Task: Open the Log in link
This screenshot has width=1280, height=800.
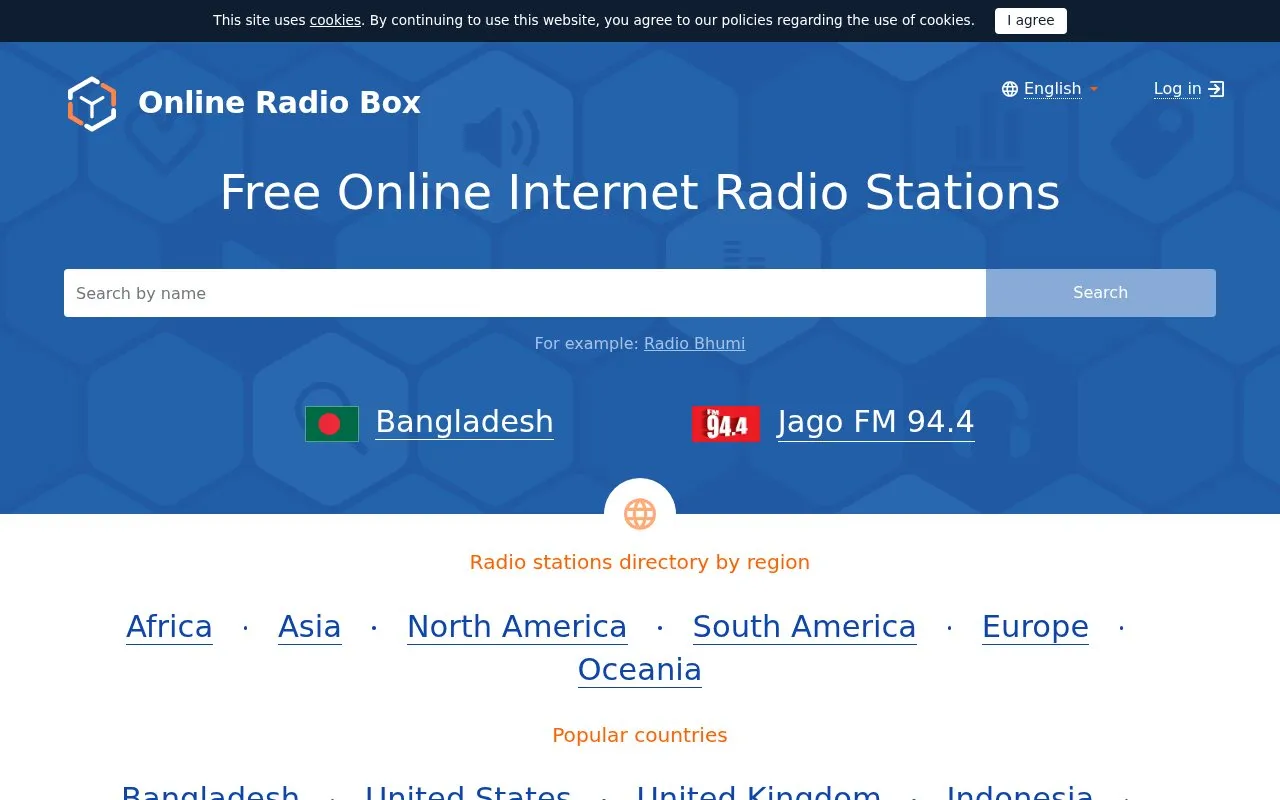Action: [x=1178, y=89]
